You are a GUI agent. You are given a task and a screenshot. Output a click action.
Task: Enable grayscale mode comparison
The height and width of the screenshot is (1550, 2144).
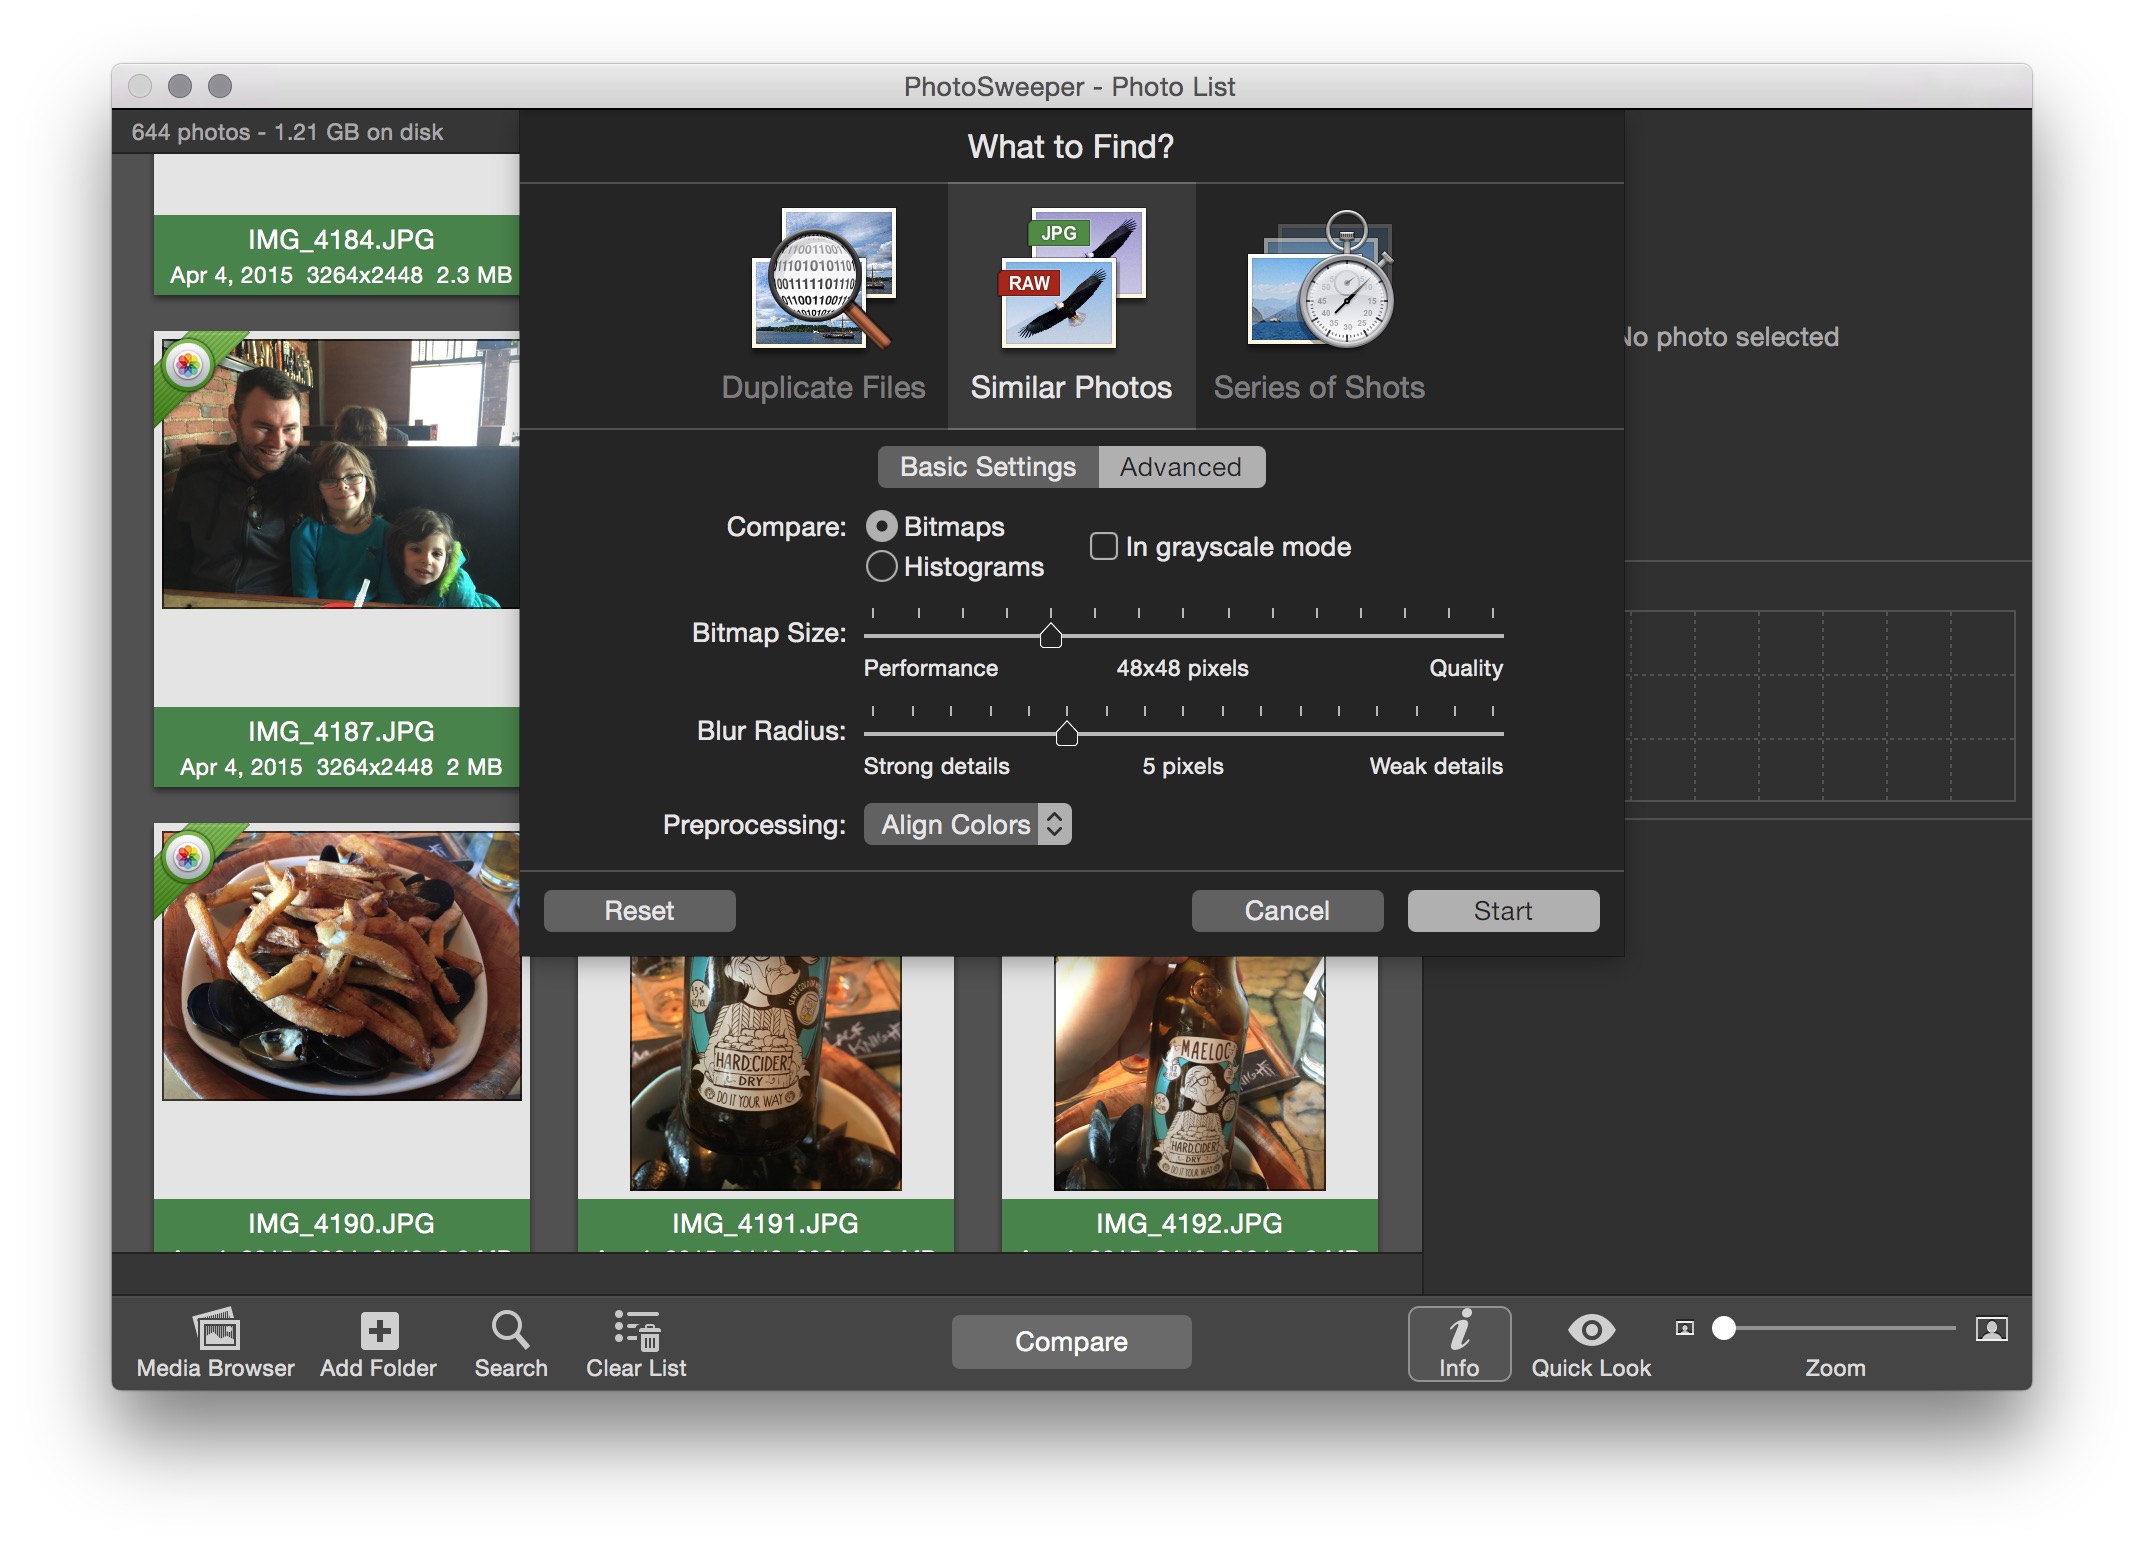coord(1103,546)
